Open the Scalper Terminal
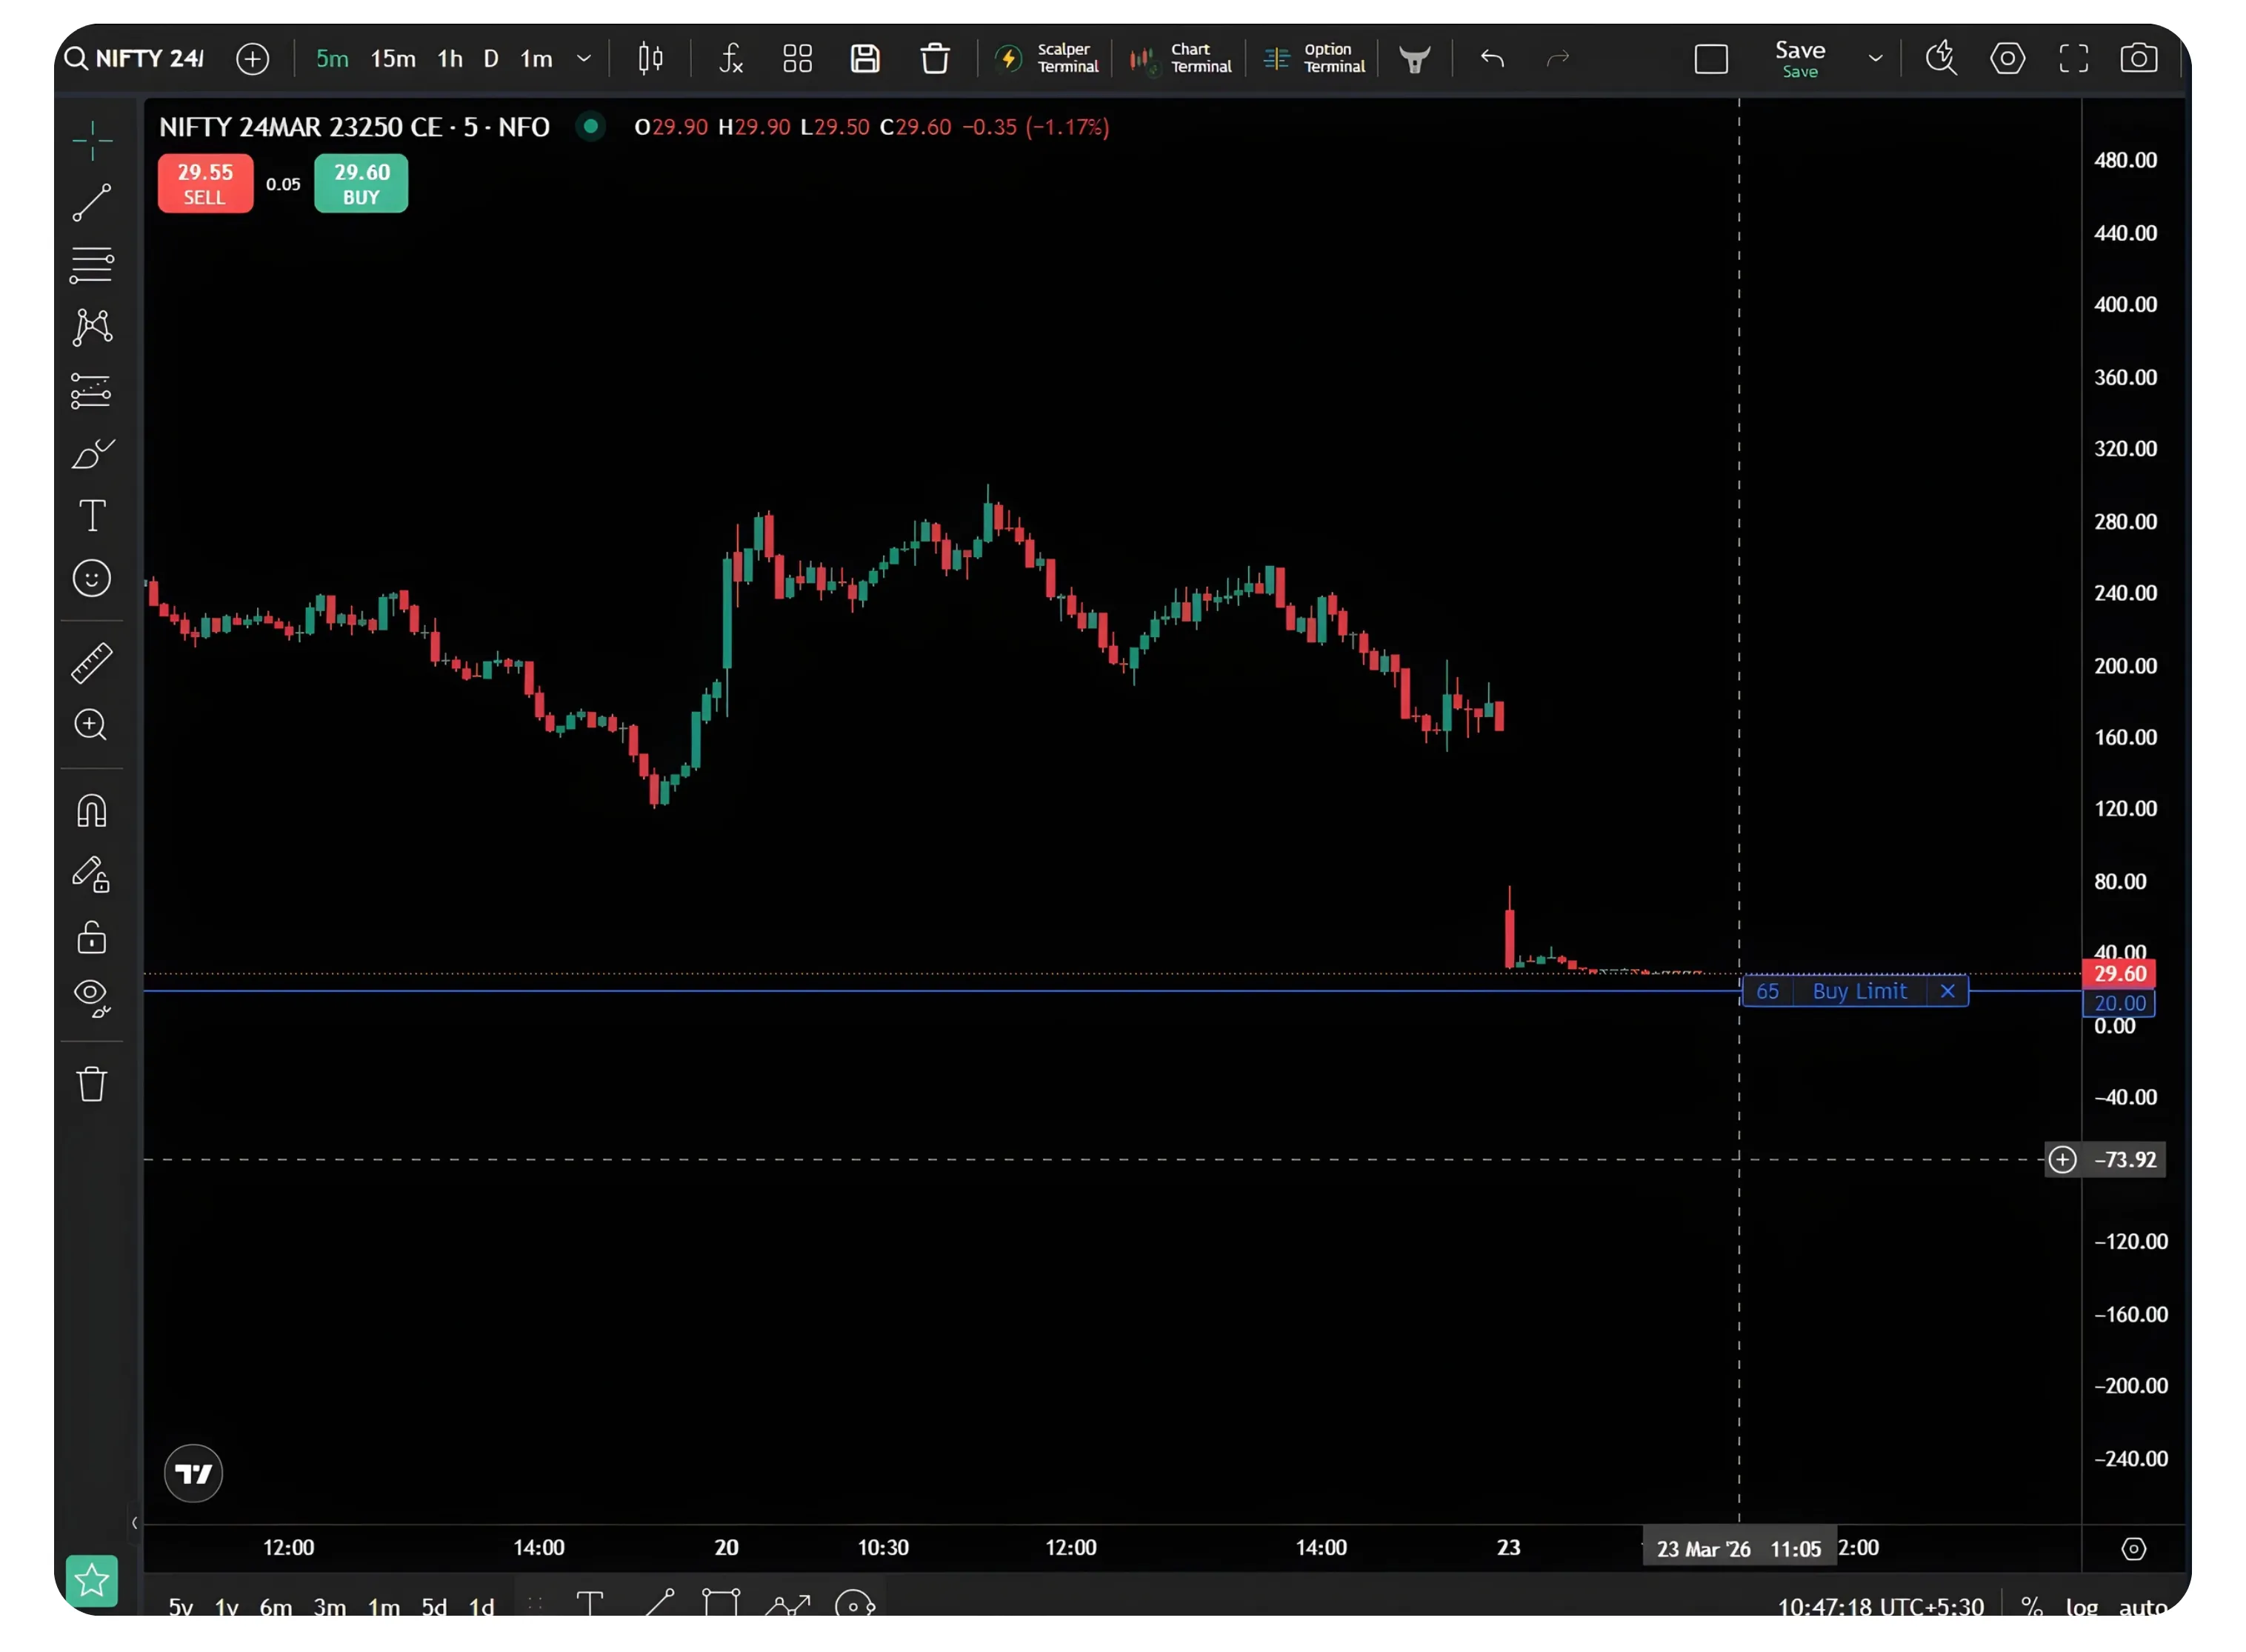Image resolution: width=2246 pixels, height=1652 pixels. pos(1046,58)
